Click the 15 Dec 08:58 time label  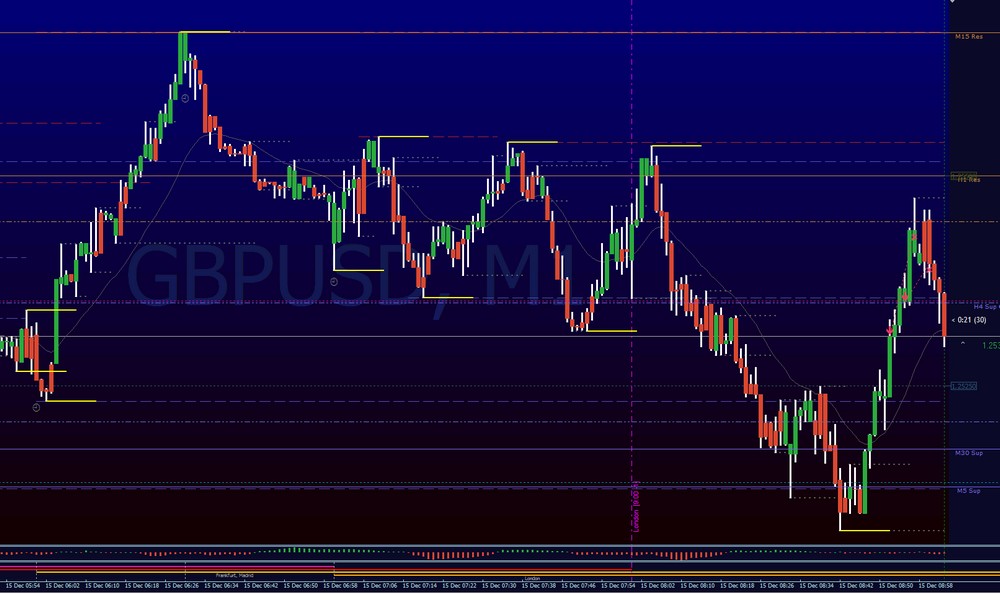pos(936,586)
